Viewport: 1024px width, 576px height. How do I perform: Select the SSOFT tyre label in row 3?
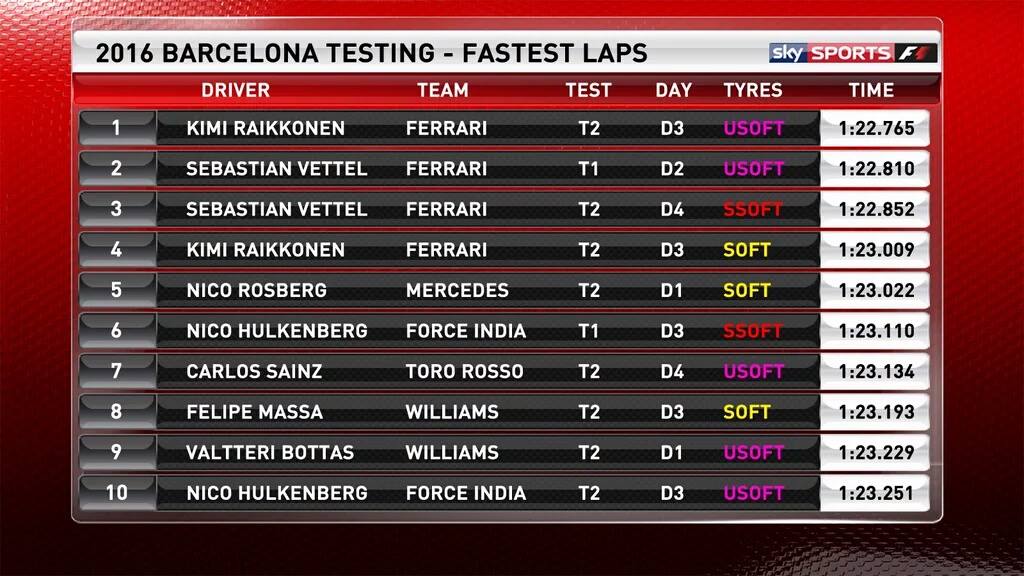click(752, 210)
